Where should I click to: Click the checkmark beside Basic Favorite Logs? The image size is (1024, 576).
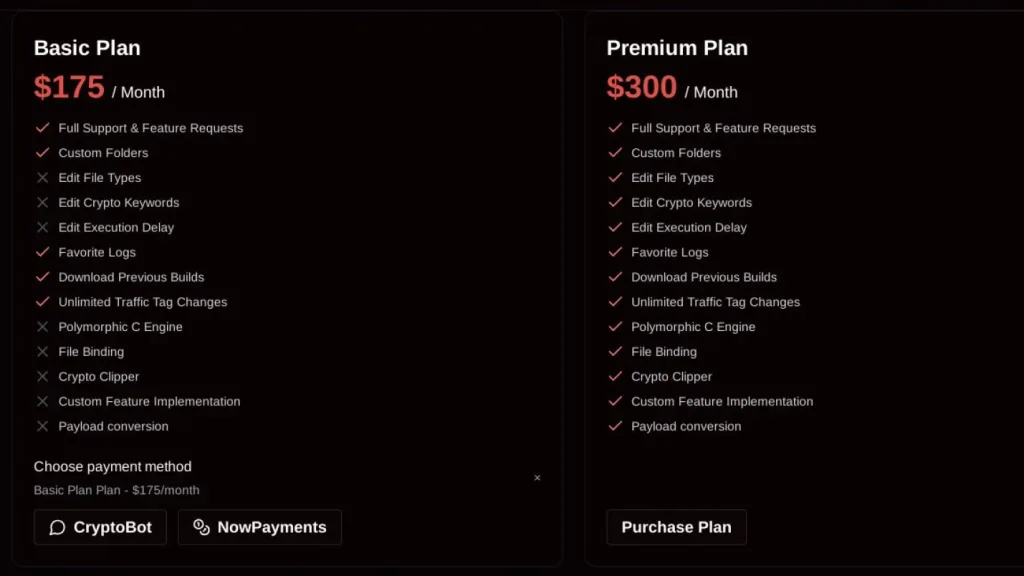click(x=43, y=252)
